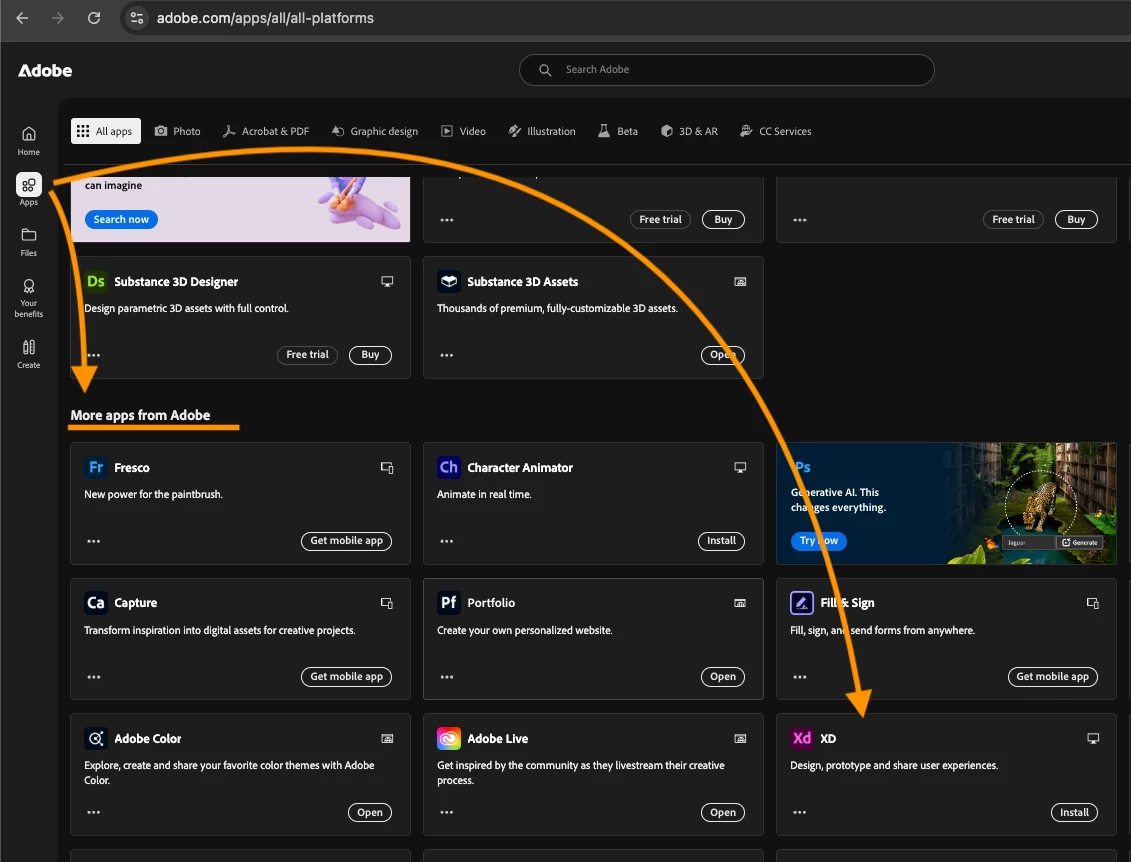The image size is (1131, 862).
Task: Click web platform icon on Portfolio card
Action: coord(740,603)
